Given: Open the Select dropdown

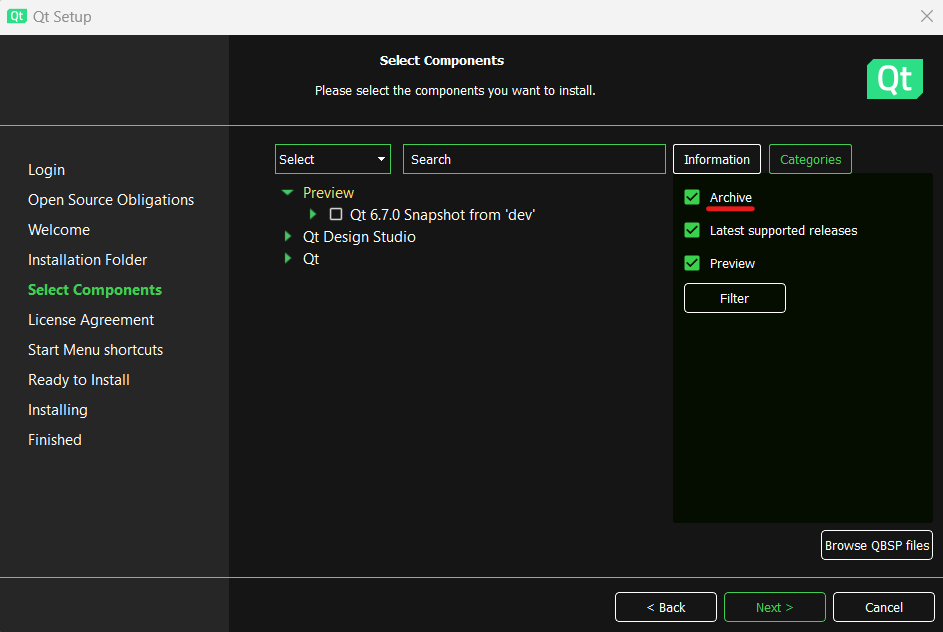Looking at the screenshot, I should 332,159.
